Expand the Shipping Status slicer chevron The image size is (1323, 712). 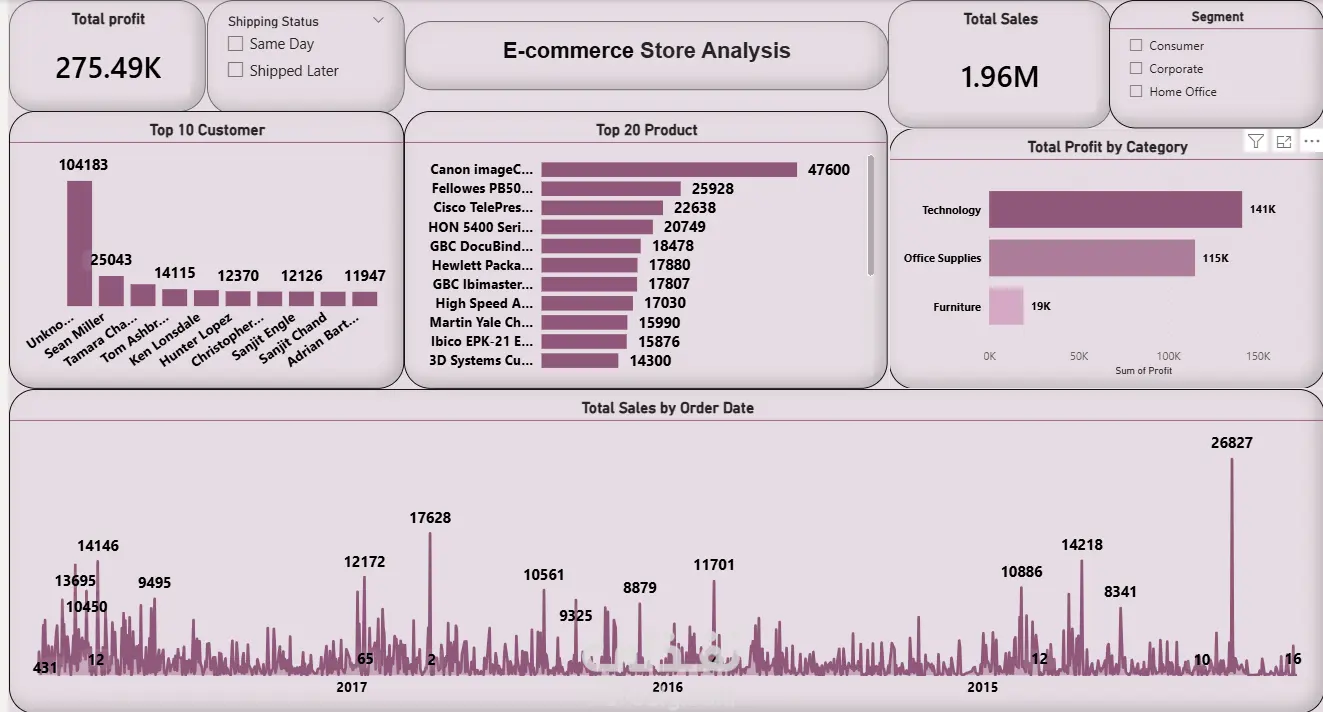pos(378,20)
